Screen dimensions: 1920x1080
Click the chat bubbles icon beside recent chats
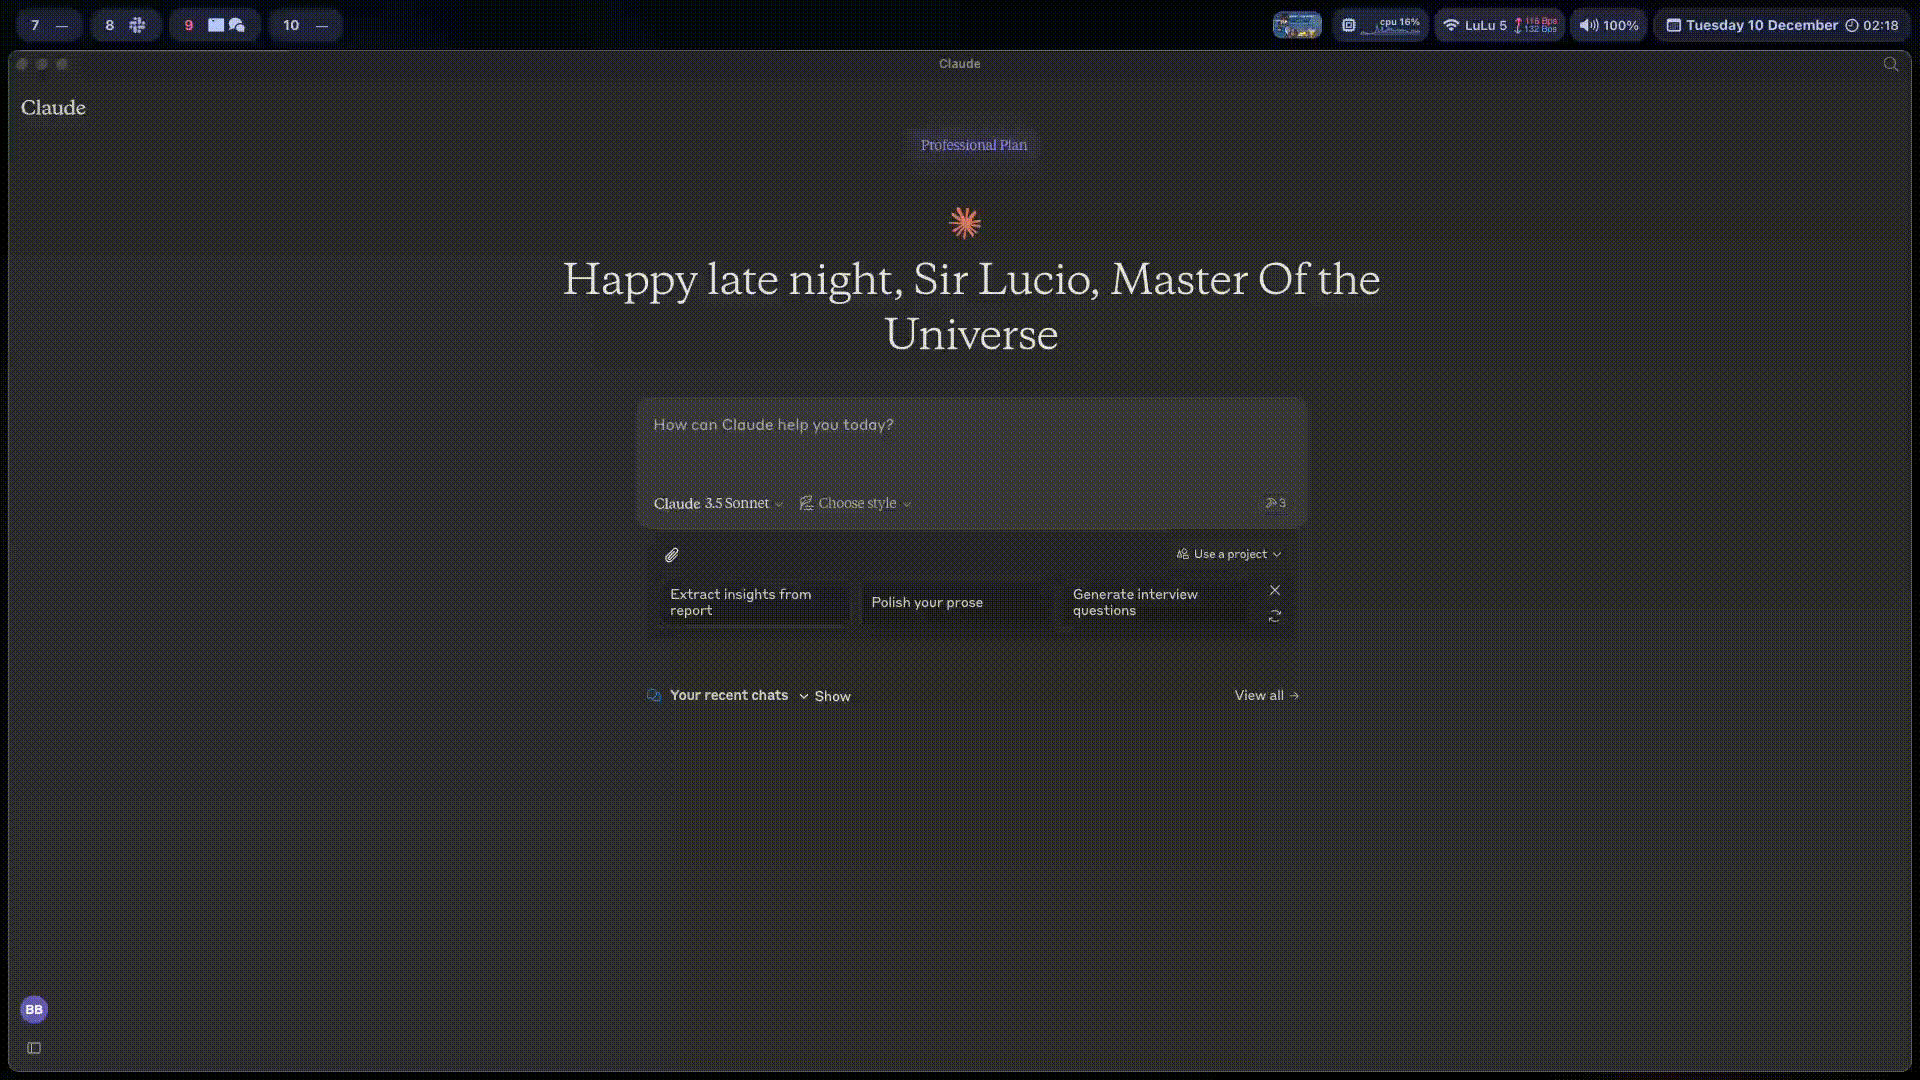654,696
